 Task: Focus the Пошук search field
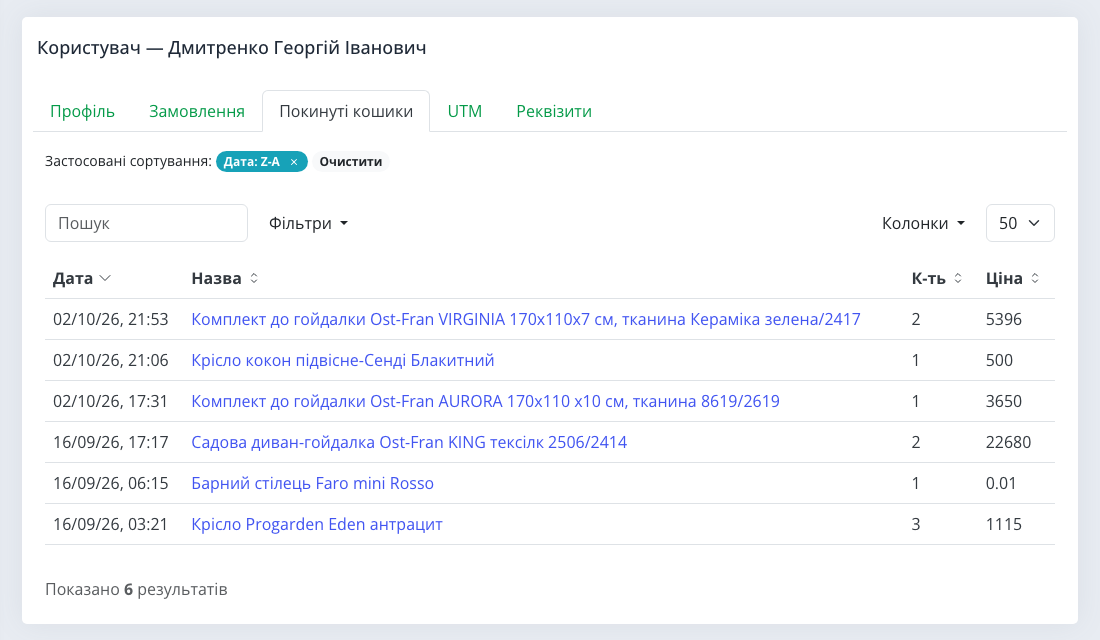[147, 223]
